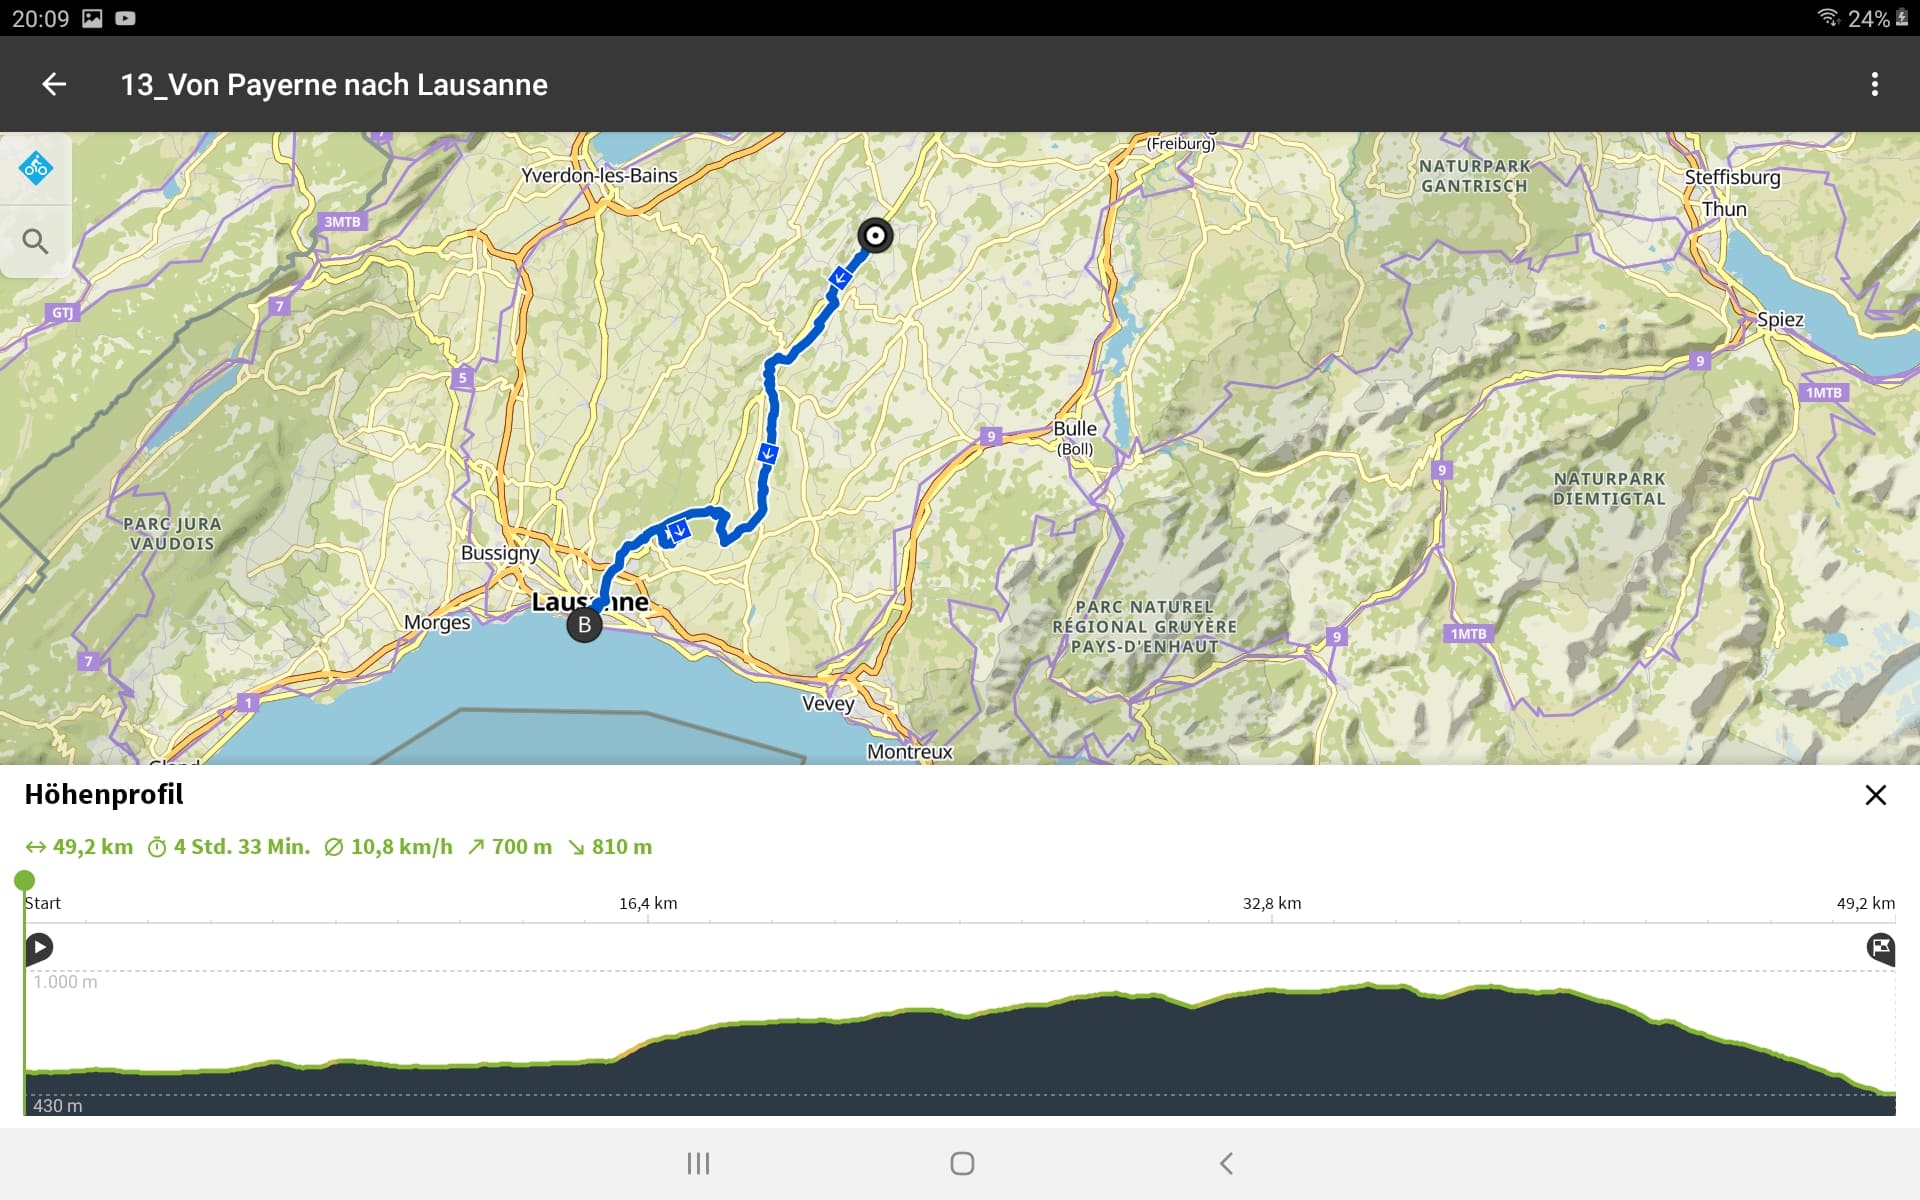
Task: Select green position handle on elevation profile
Action: pos(24,880)
